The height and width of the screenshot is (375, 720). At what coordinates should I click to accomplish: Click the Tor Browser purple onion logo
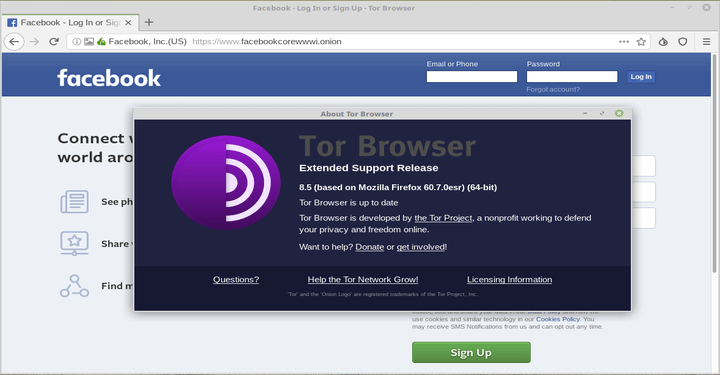[x=225, y=182]
